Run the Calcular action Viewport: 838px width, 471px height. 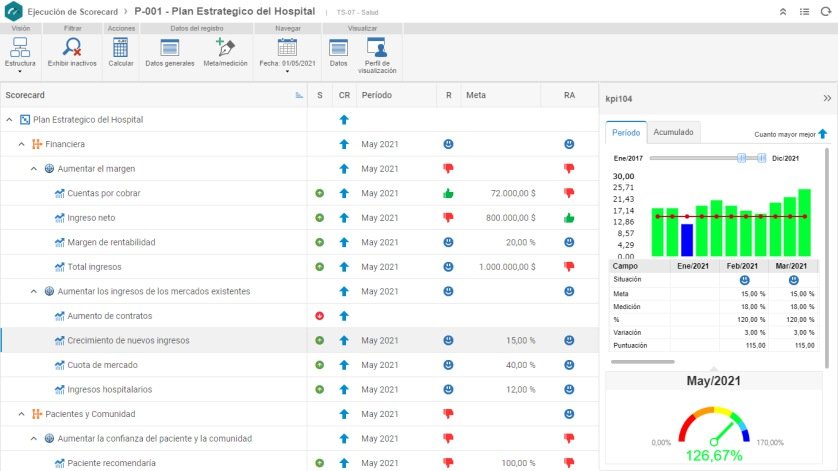click(121, 52)
